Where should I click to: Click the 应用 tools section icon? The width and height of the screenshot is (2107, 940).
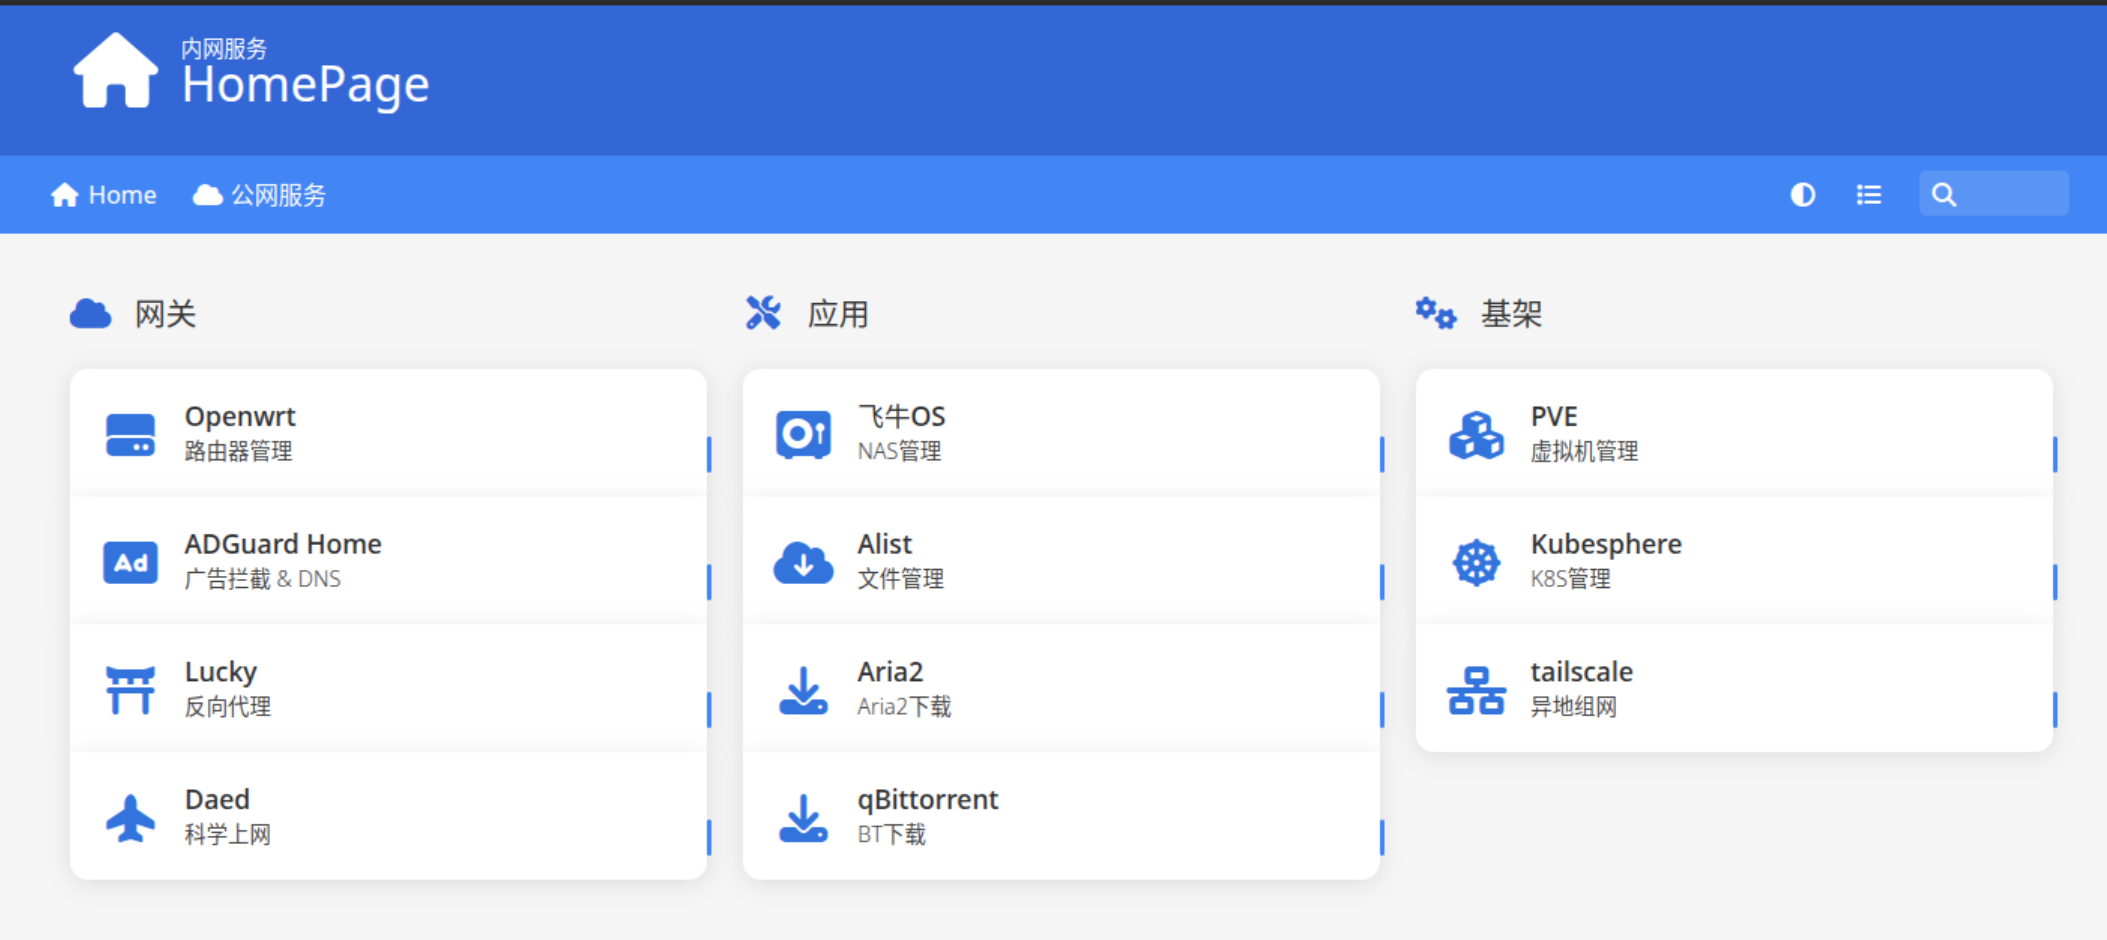point(763,313)
